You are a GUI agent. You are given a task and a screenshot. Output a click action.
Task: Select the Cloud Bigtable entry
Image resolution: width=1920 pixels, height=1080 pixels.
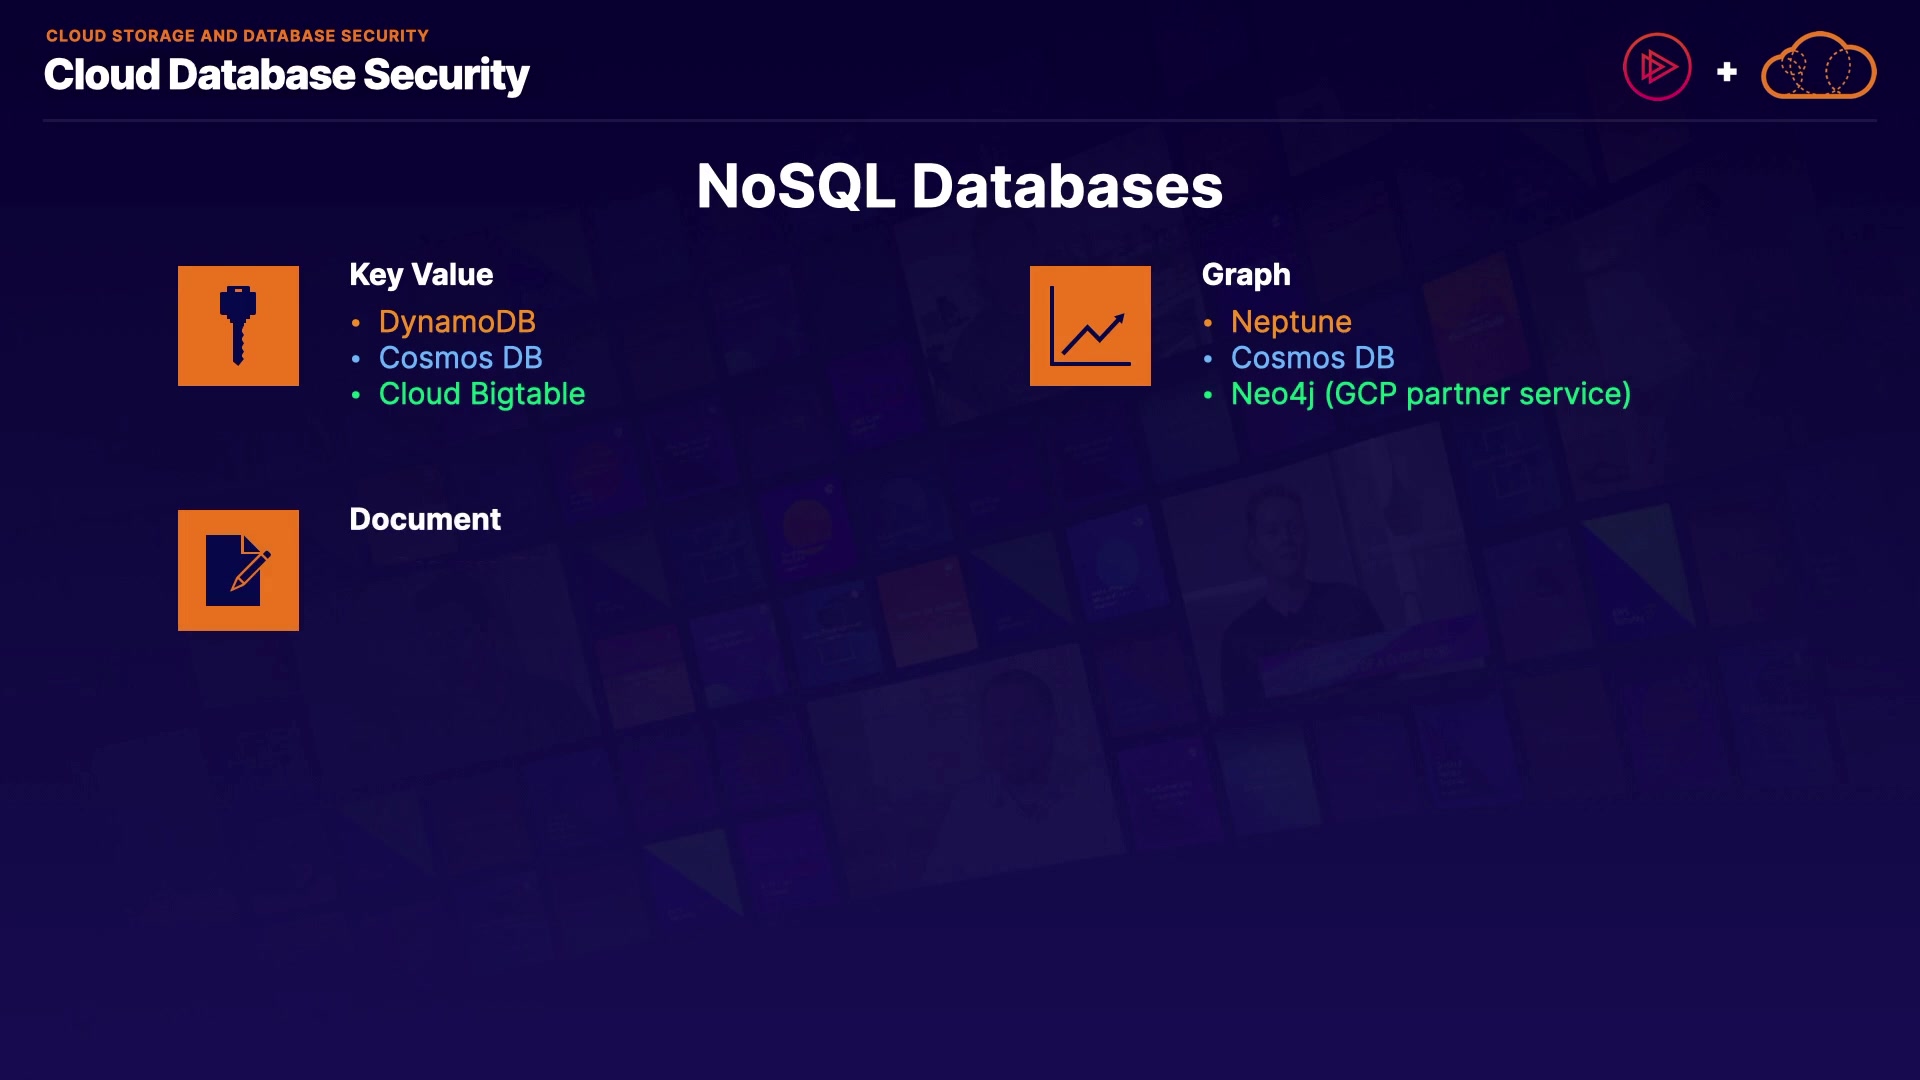point(481,394)
